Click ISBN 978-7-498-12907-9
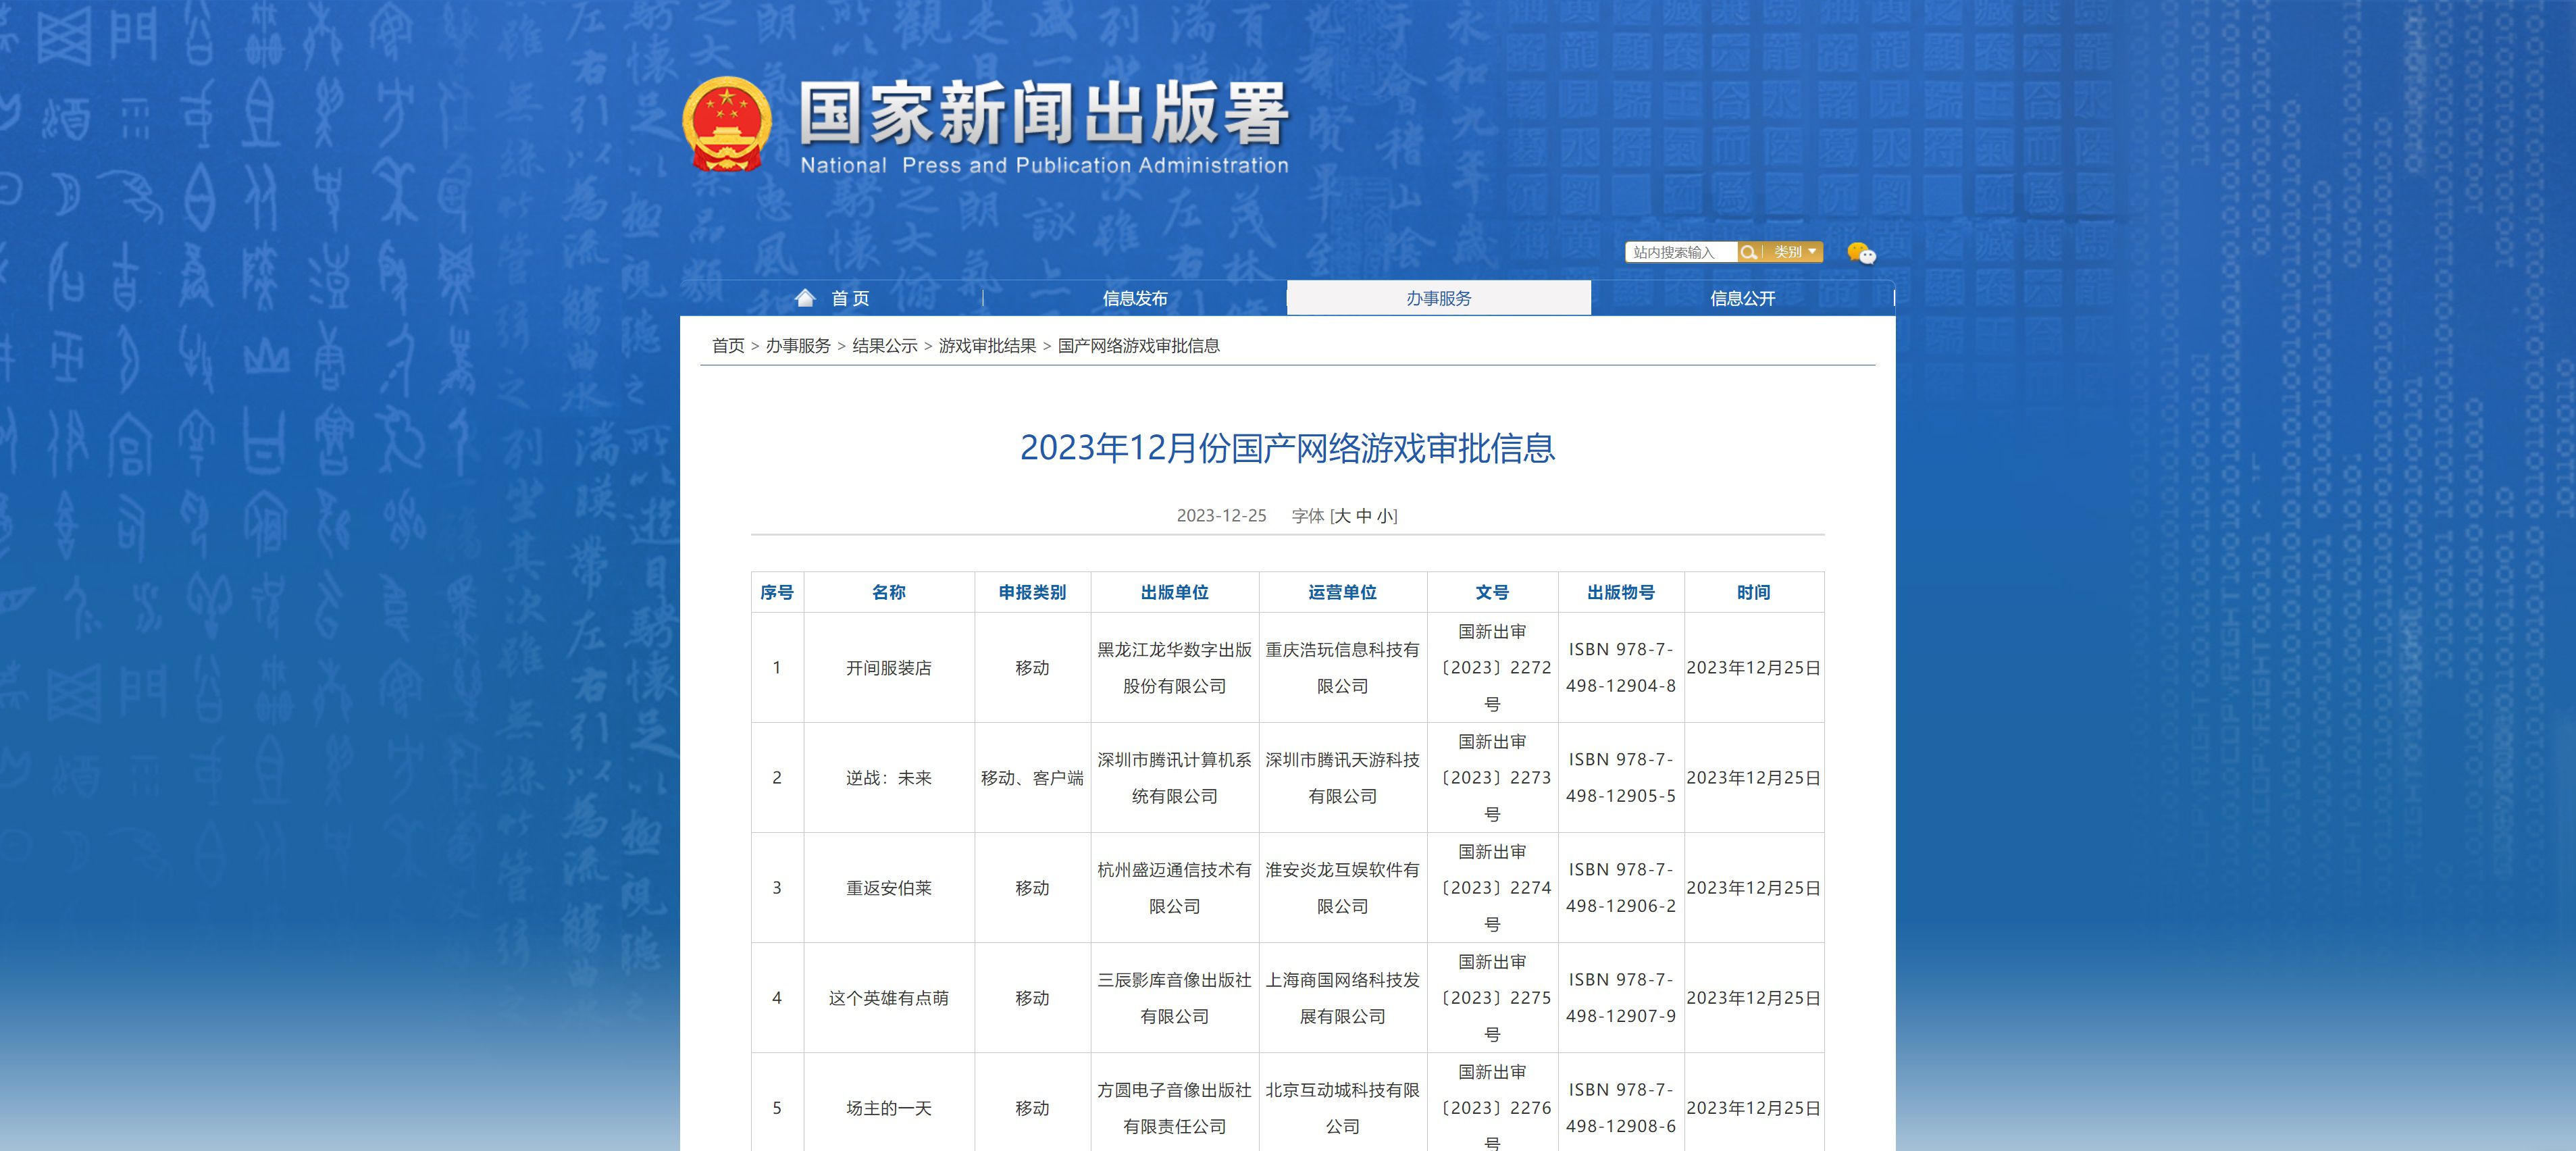 pos(1621,998)
